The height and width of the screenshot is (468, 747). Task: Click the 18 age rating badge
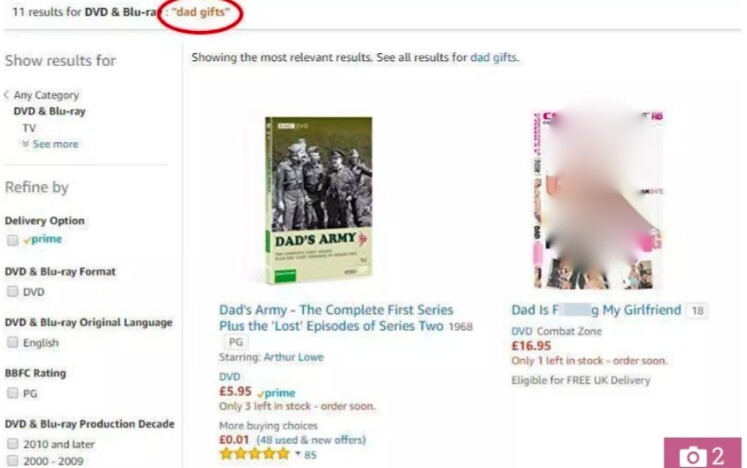[697, 311]
